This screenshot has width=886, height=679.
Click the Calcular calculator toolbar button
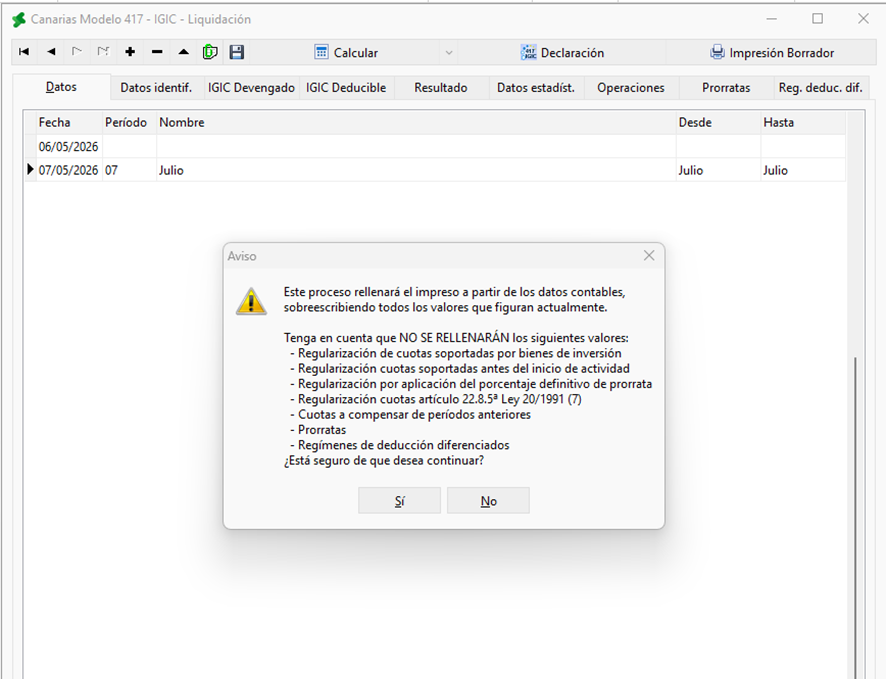(346, 53)
